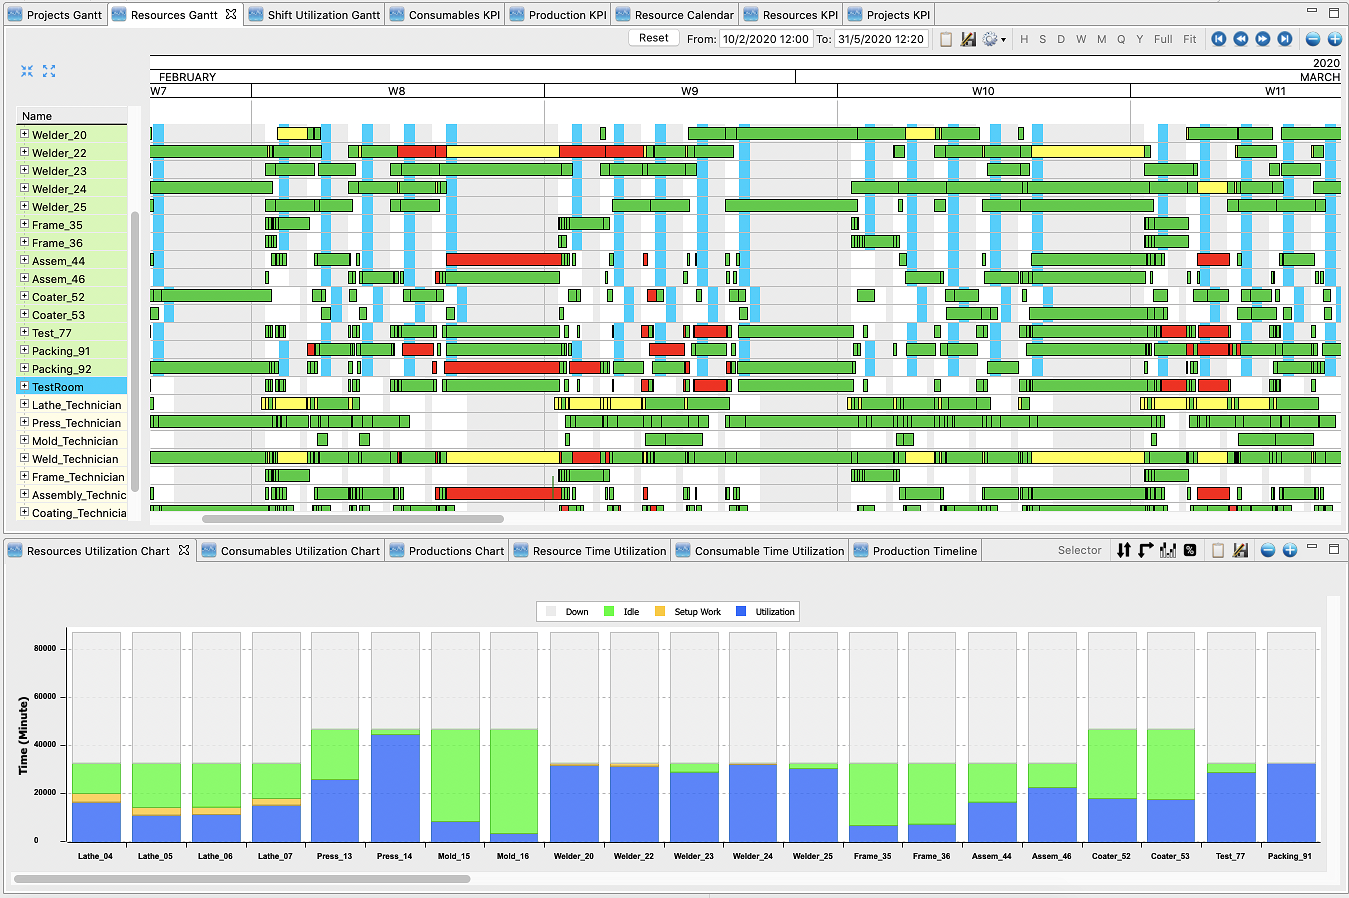Open the Resource Calendar tab

[675, 15]
